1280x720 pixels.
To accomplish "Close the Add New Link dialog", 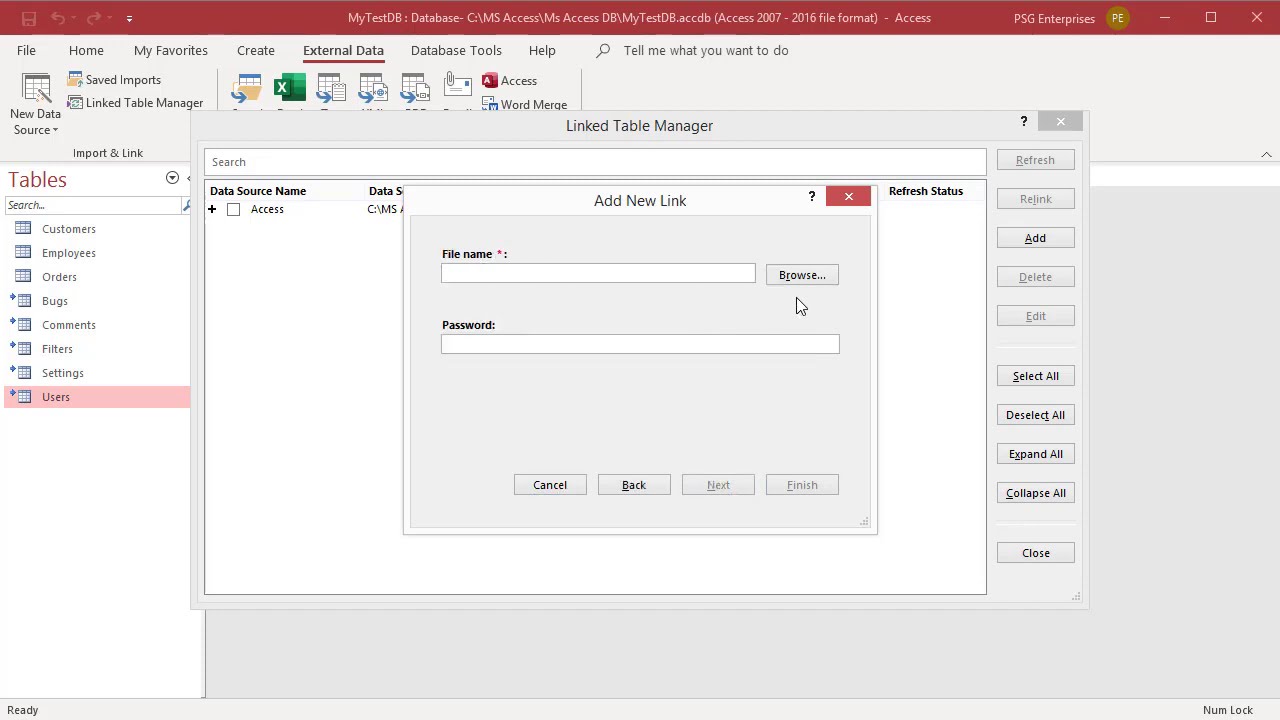I will pyautogui.click(x=848, y=196).
